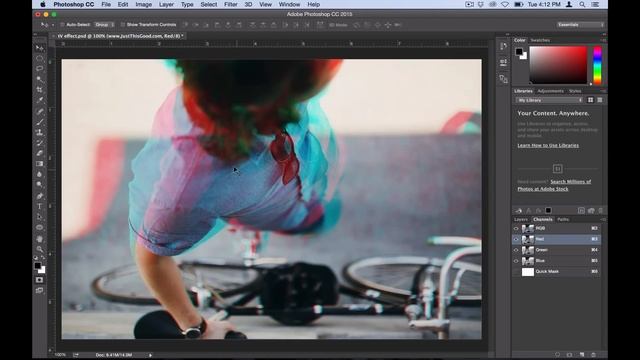This screenshot has width=640, height=360.
Task: Open the Auto-Select Group dropdown
Action: coord(104,25)
